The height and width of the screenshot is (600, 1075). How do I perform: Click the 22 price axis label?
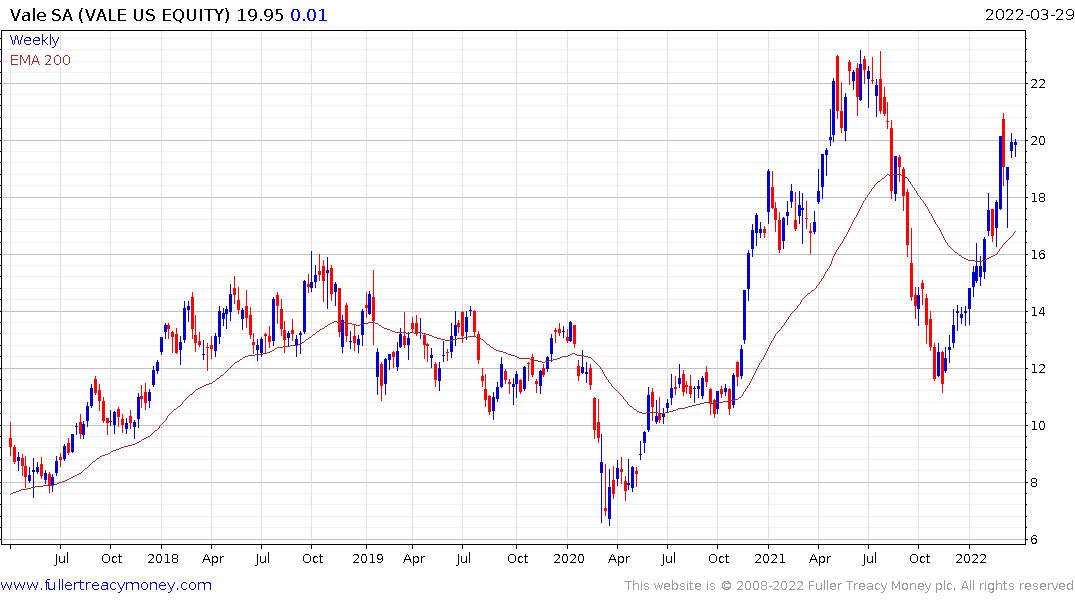click(1038, 84)
